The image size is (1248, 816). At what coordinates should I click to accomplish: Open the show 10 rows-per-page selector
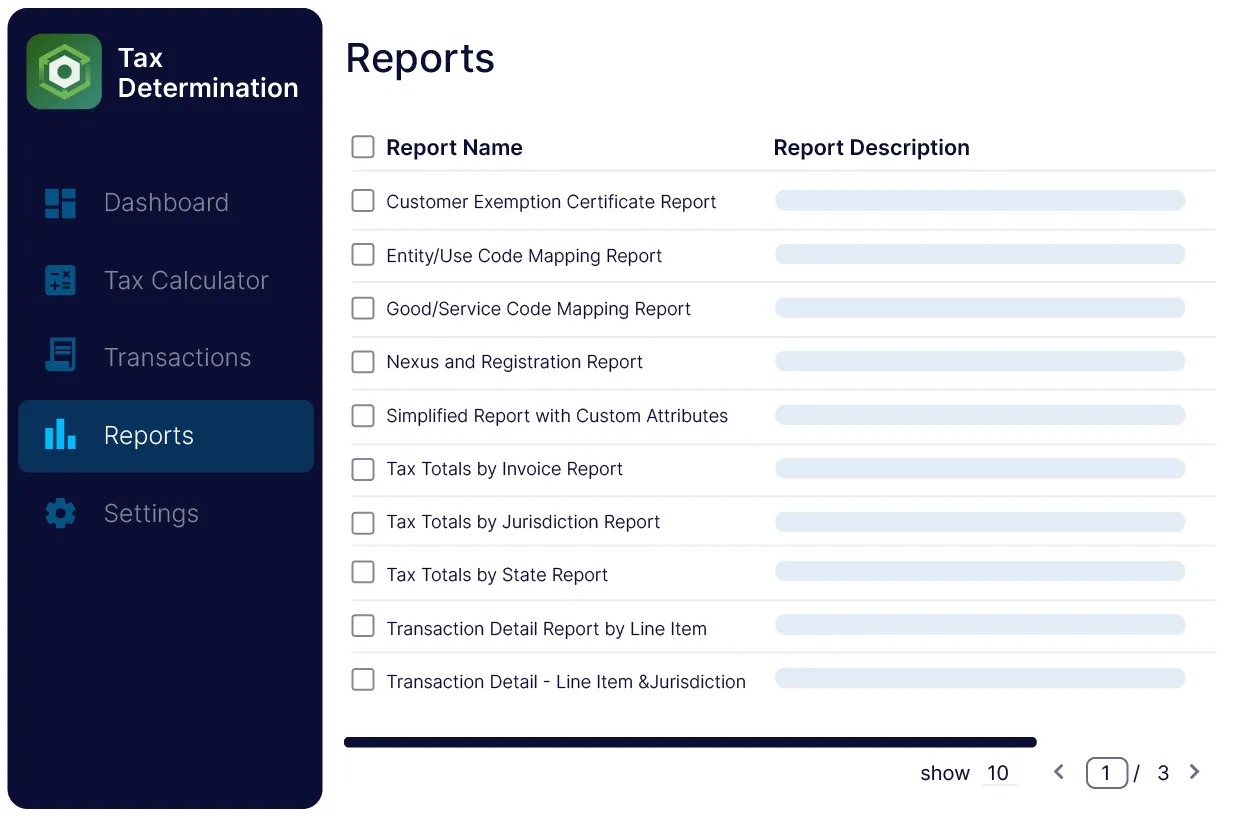(x=998, y=773)
